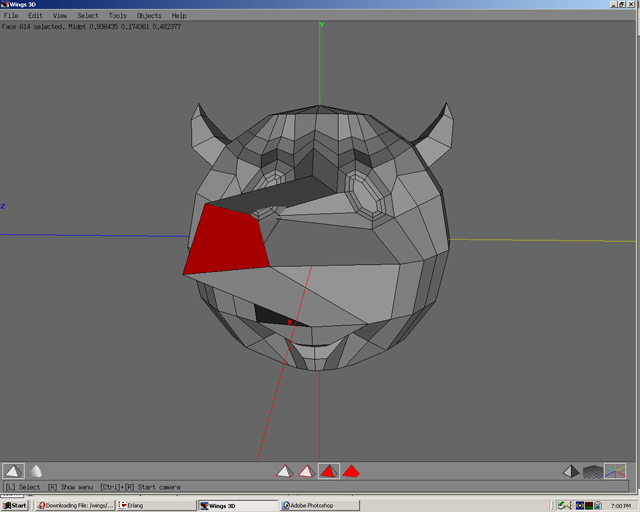Image resolution: width=640 pixels, height=512 pixels.
Task: Open the File menu
Action: [x=11, y=16]
